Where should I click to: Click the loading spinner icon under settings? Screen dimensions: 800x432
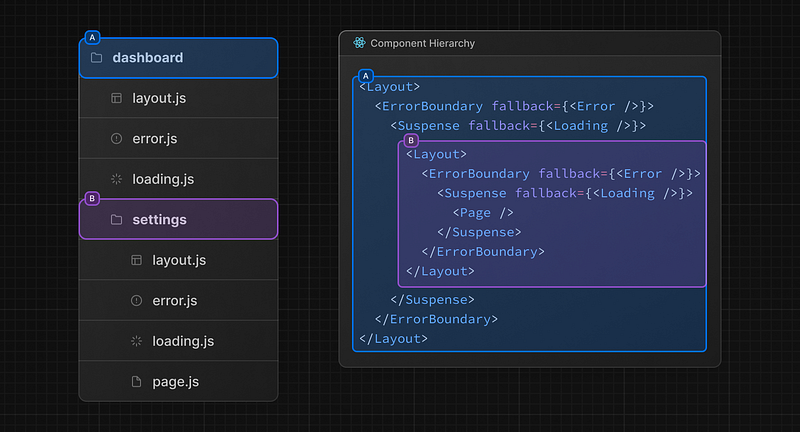pyautogui.click(x=136, y=341)
